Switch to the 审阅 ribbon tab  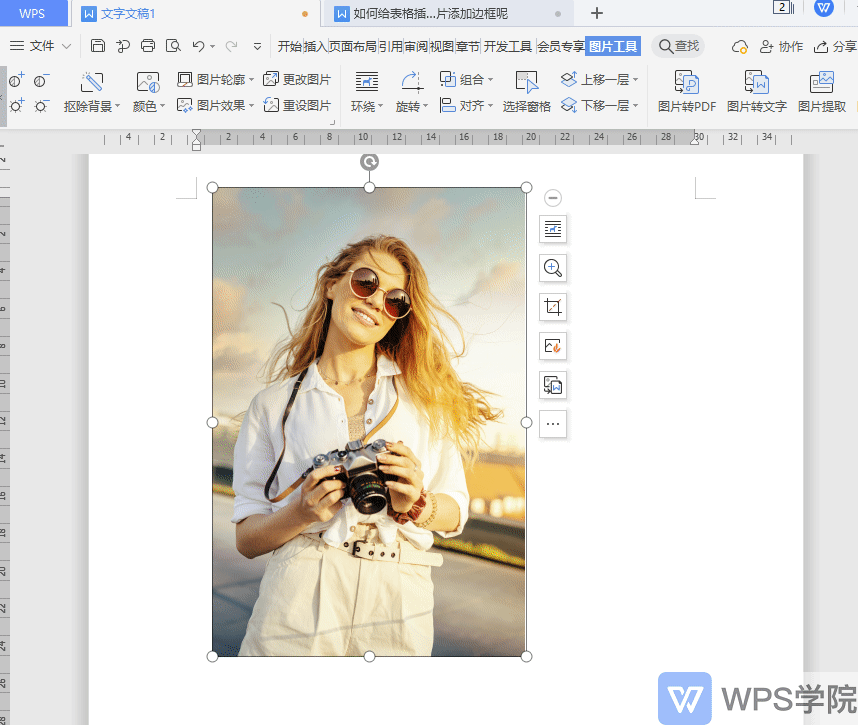pyautogui.click(x=416, y=47)
